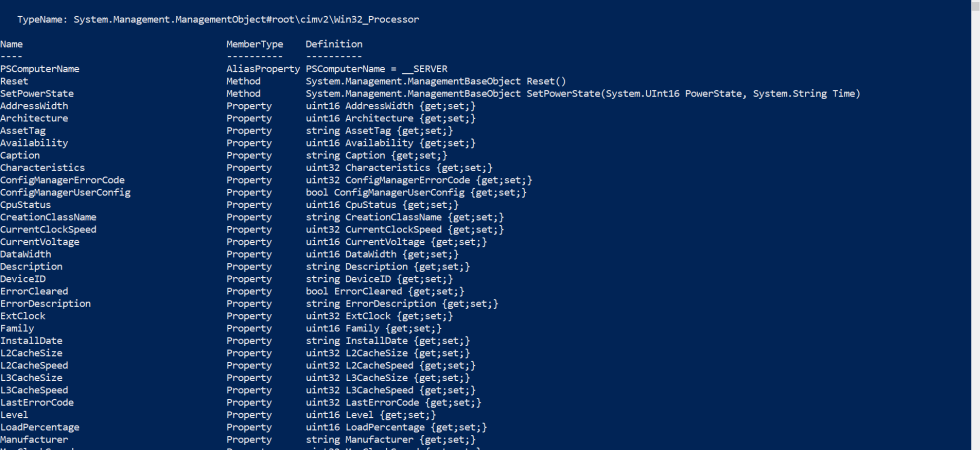Click the Reset() method definition text
The image size is (980, 450).
coord(436,81)
